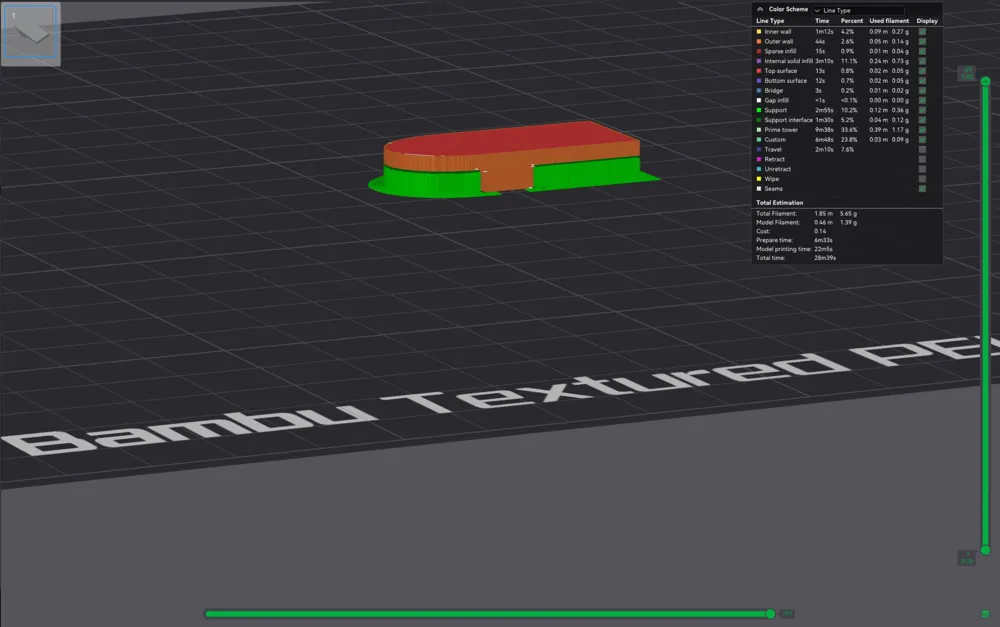
Task: Click the Gap infill row label
Action: pyautogui.click(x=776, y=100)
